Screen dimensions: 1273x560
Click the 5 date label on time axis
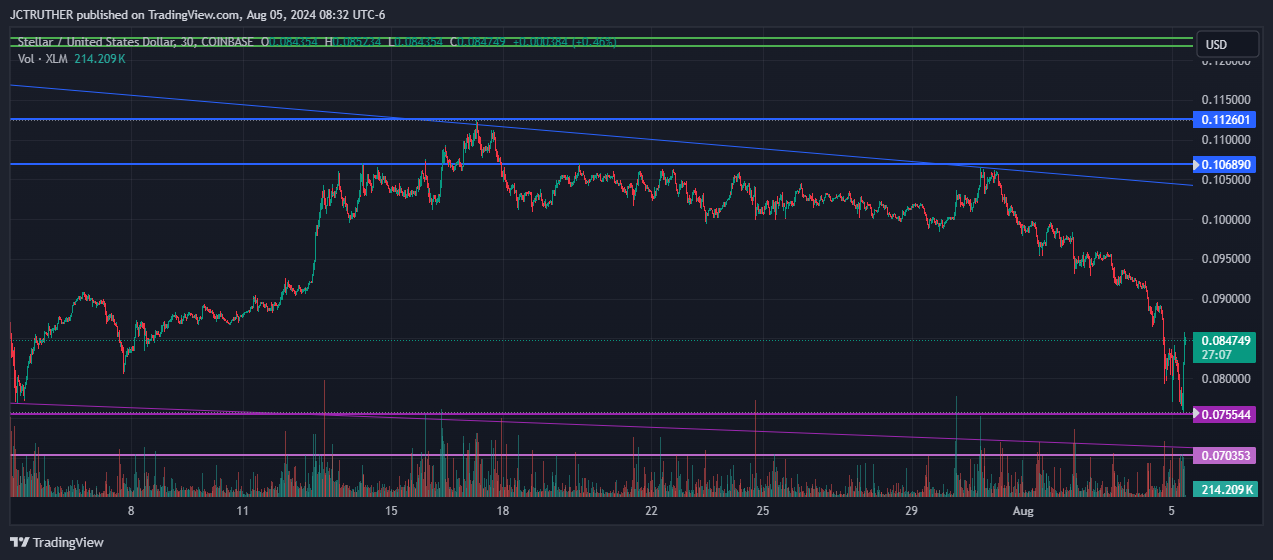[x=1172, y=511]
